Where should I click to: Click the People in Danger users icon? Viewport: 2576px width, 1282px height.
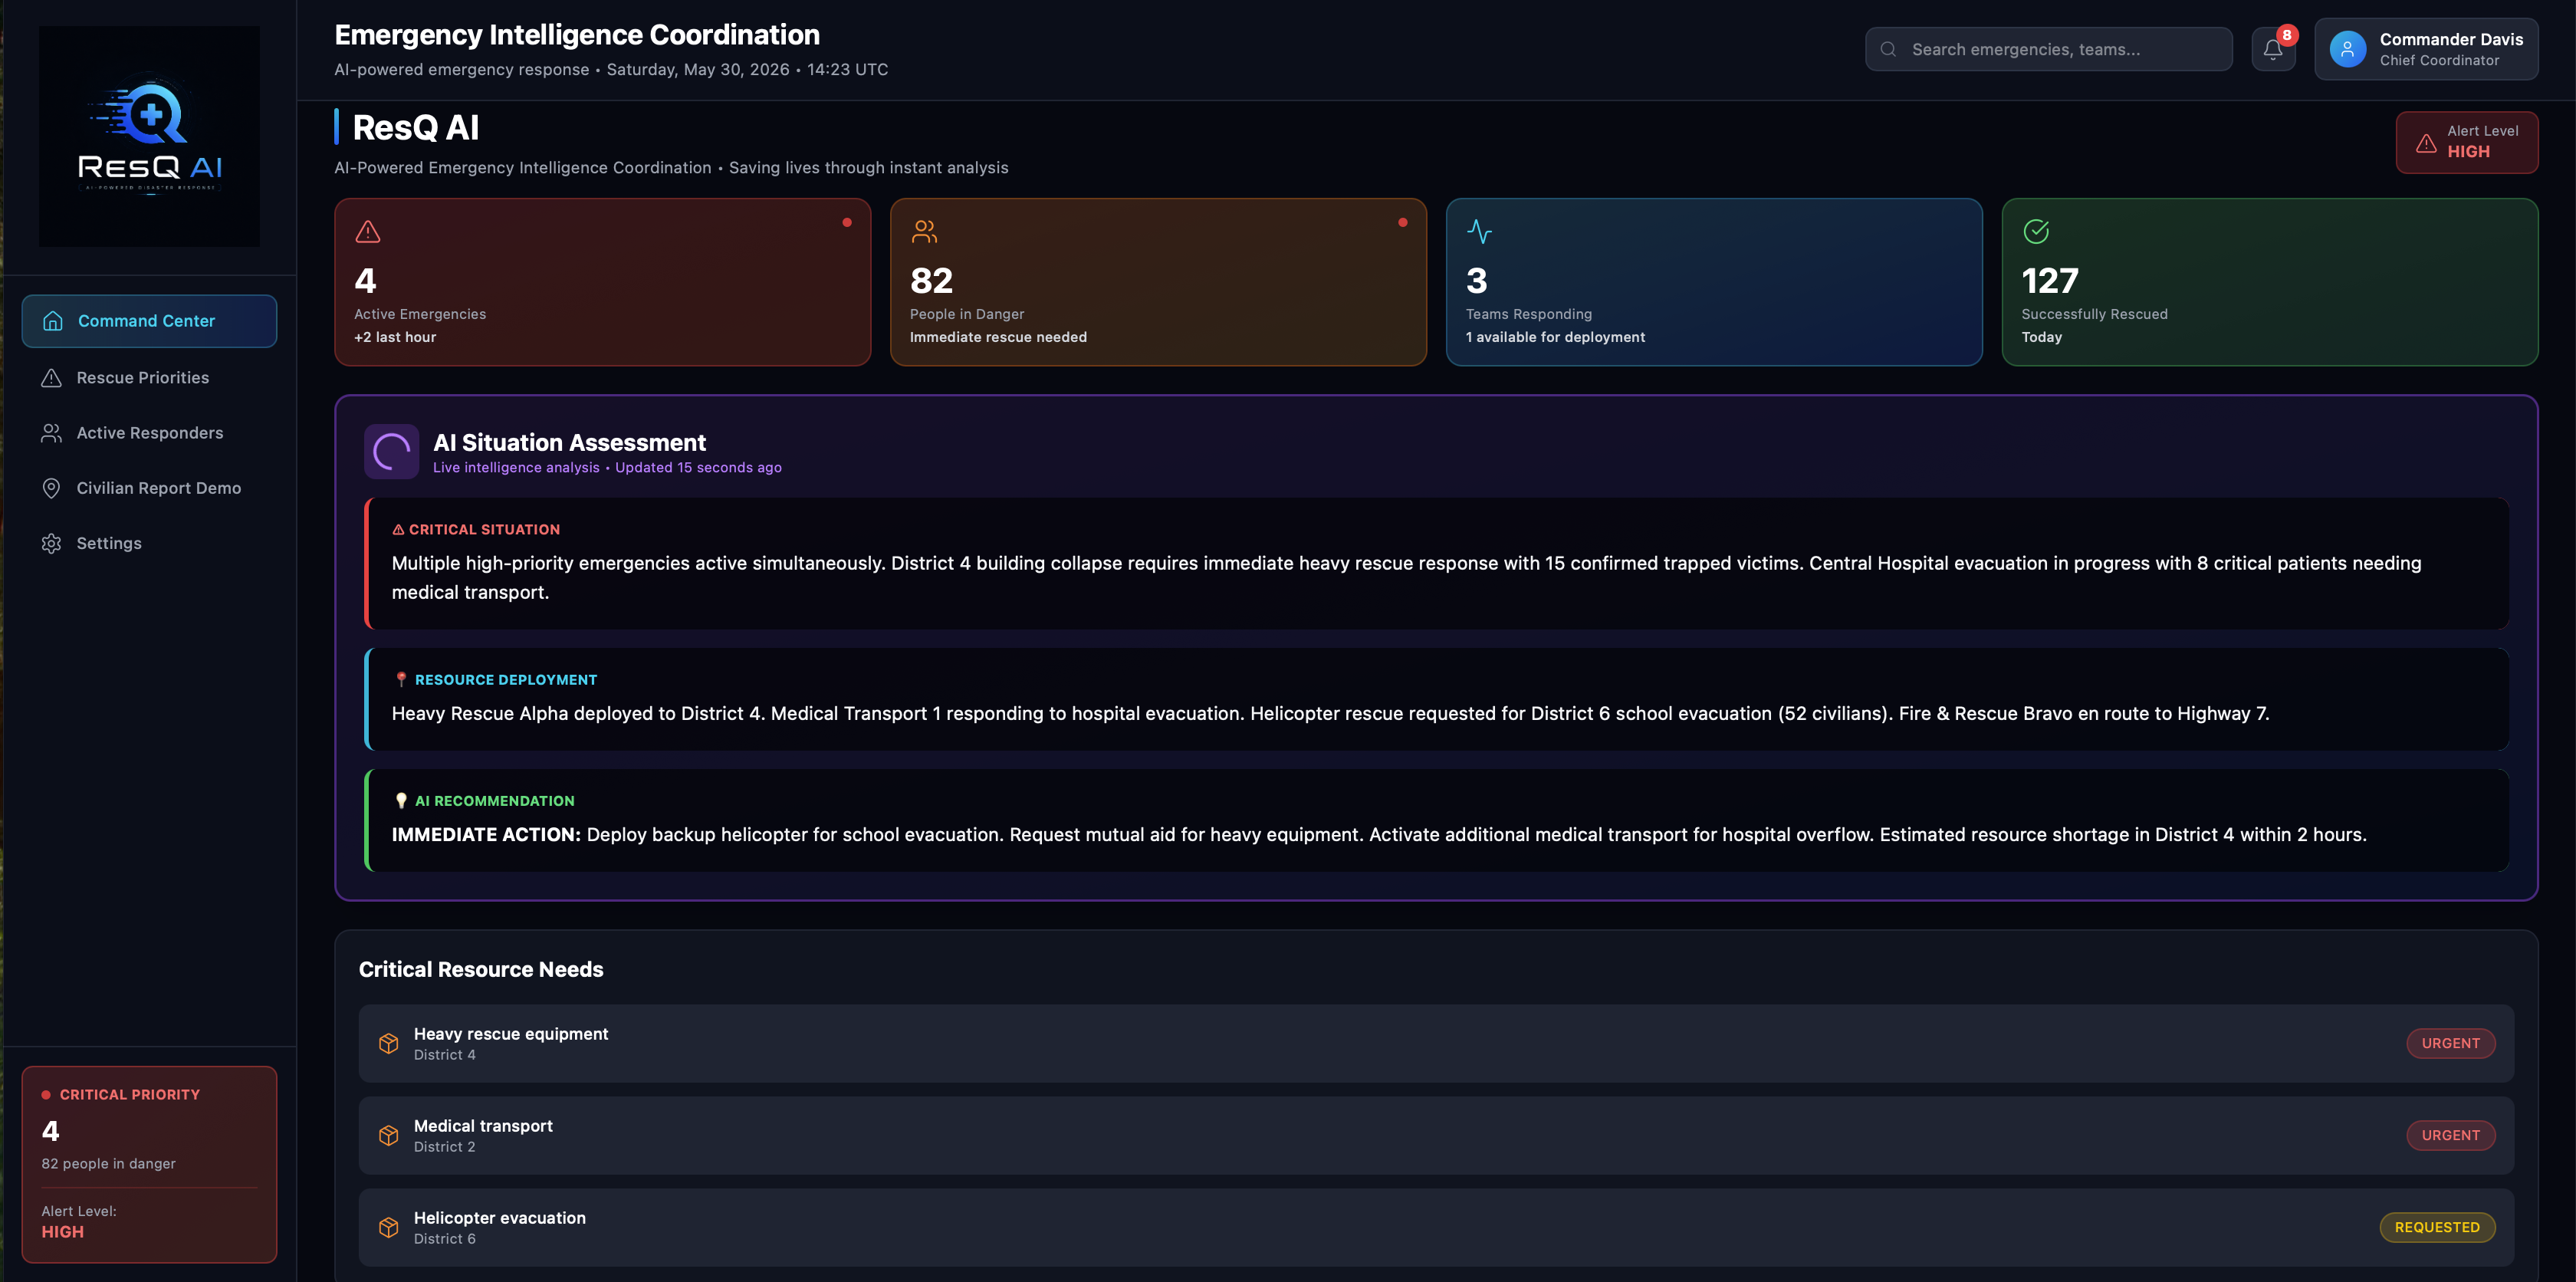pyautogui.click(x=924, y=232)
